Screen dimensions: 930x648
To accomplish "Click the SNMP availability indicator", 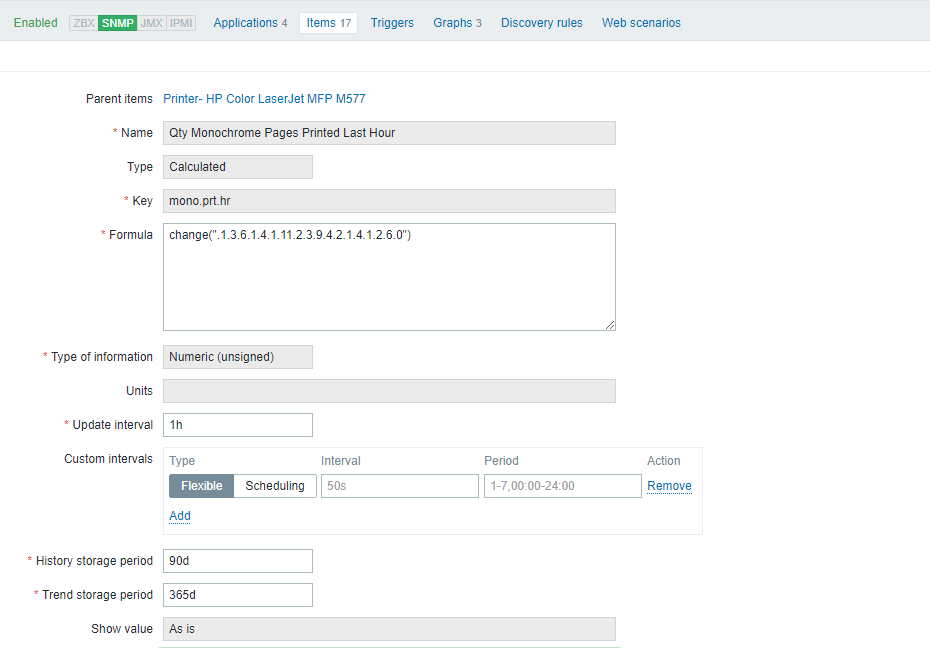I will [x=117, y=22].
